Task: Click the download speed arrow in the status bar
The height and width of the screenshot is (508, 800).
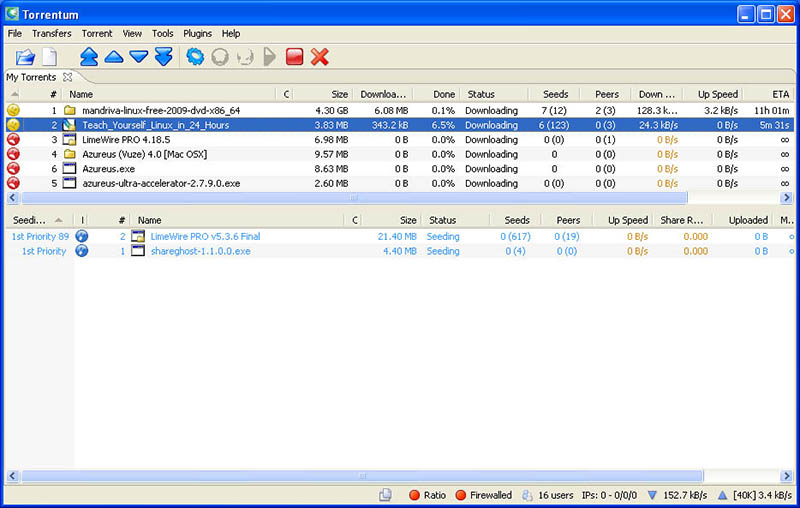Action: [652, 495]
